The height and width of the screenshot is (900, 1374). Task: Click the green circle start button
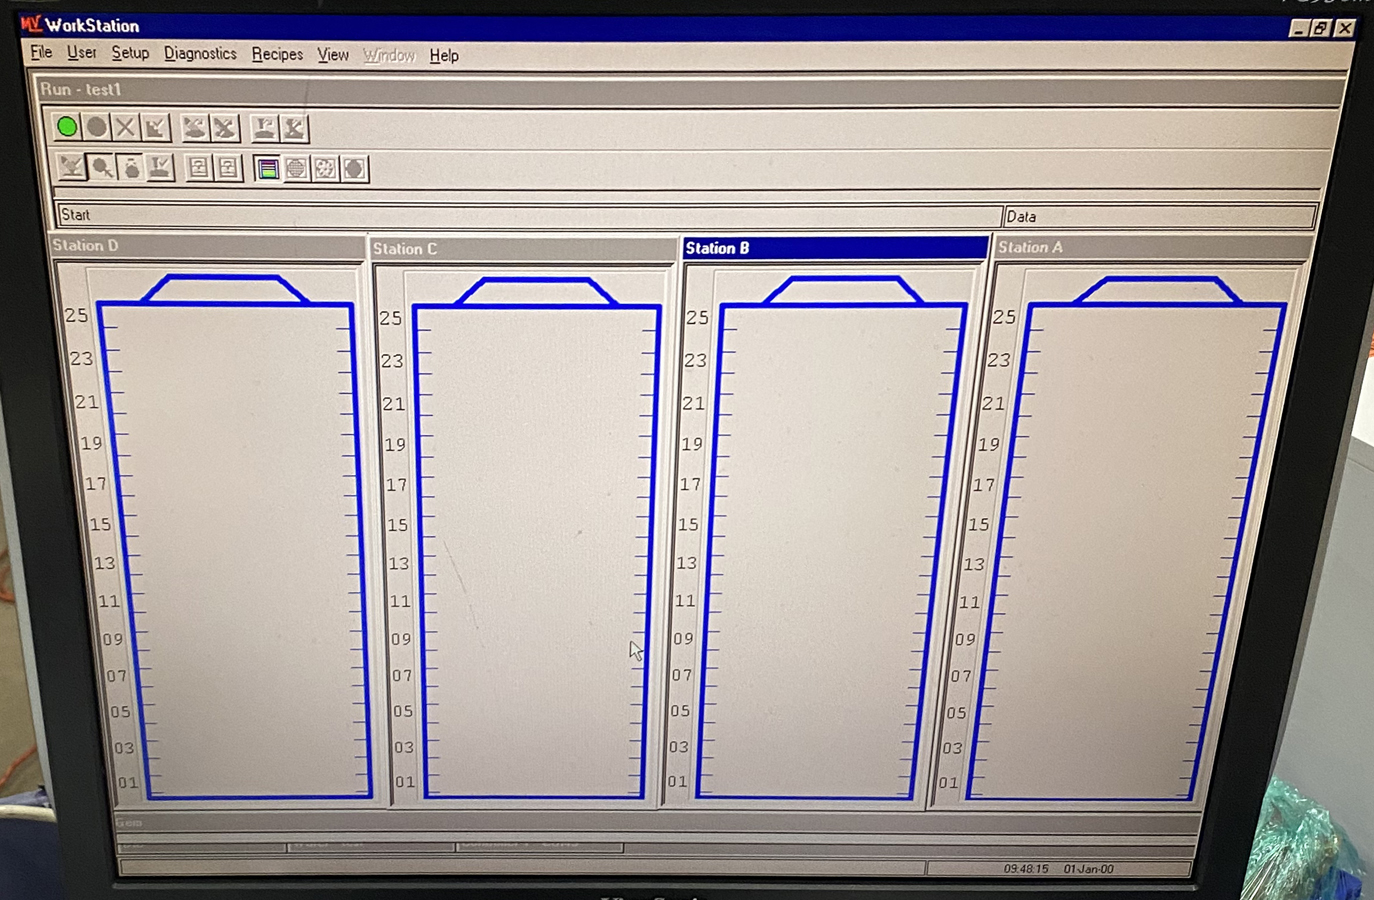pos(67,127)
